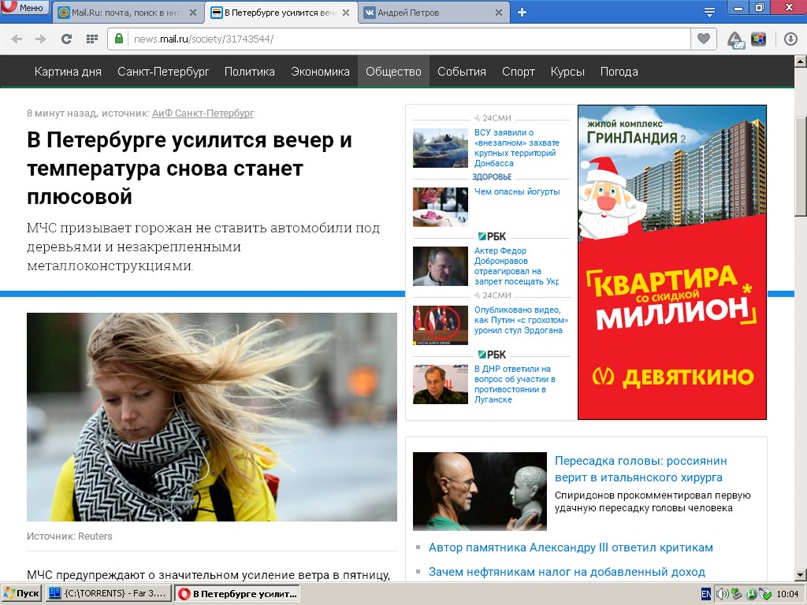Viewport: 807px width, 605px height.
Task: Open АиФ Санкт-Петербург source link
Action: coord(203,114)
